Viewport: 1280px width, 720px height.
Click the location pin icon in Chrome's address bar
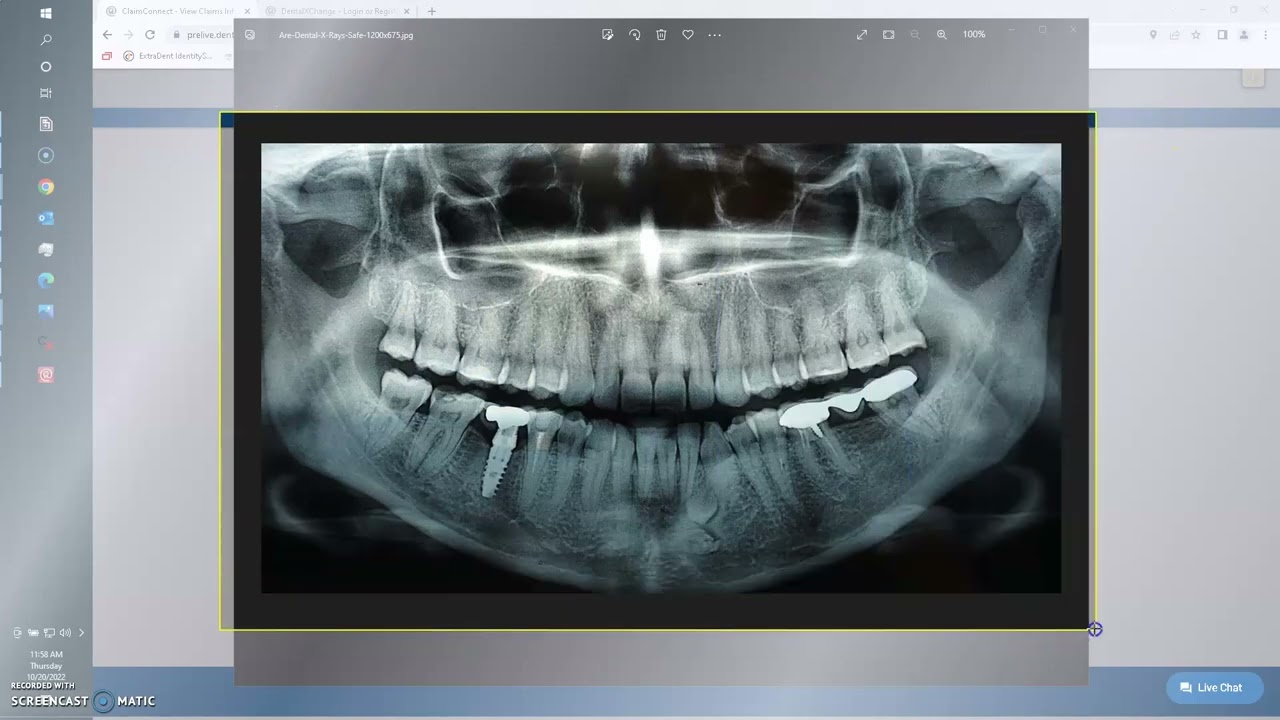[1153, 34]
